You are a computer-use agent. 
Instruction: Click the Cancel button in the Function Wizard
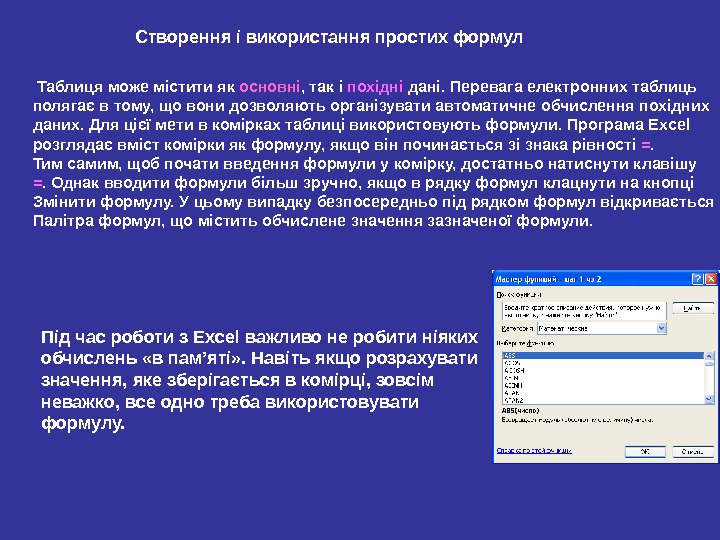tap(693, 452)
